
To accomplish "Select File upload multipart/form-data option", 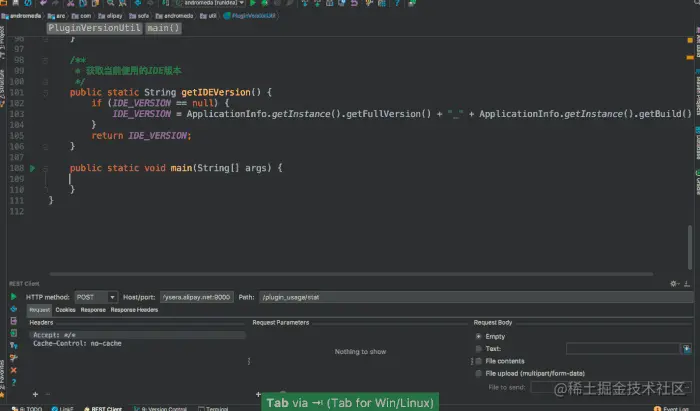I will pos(479,373).
